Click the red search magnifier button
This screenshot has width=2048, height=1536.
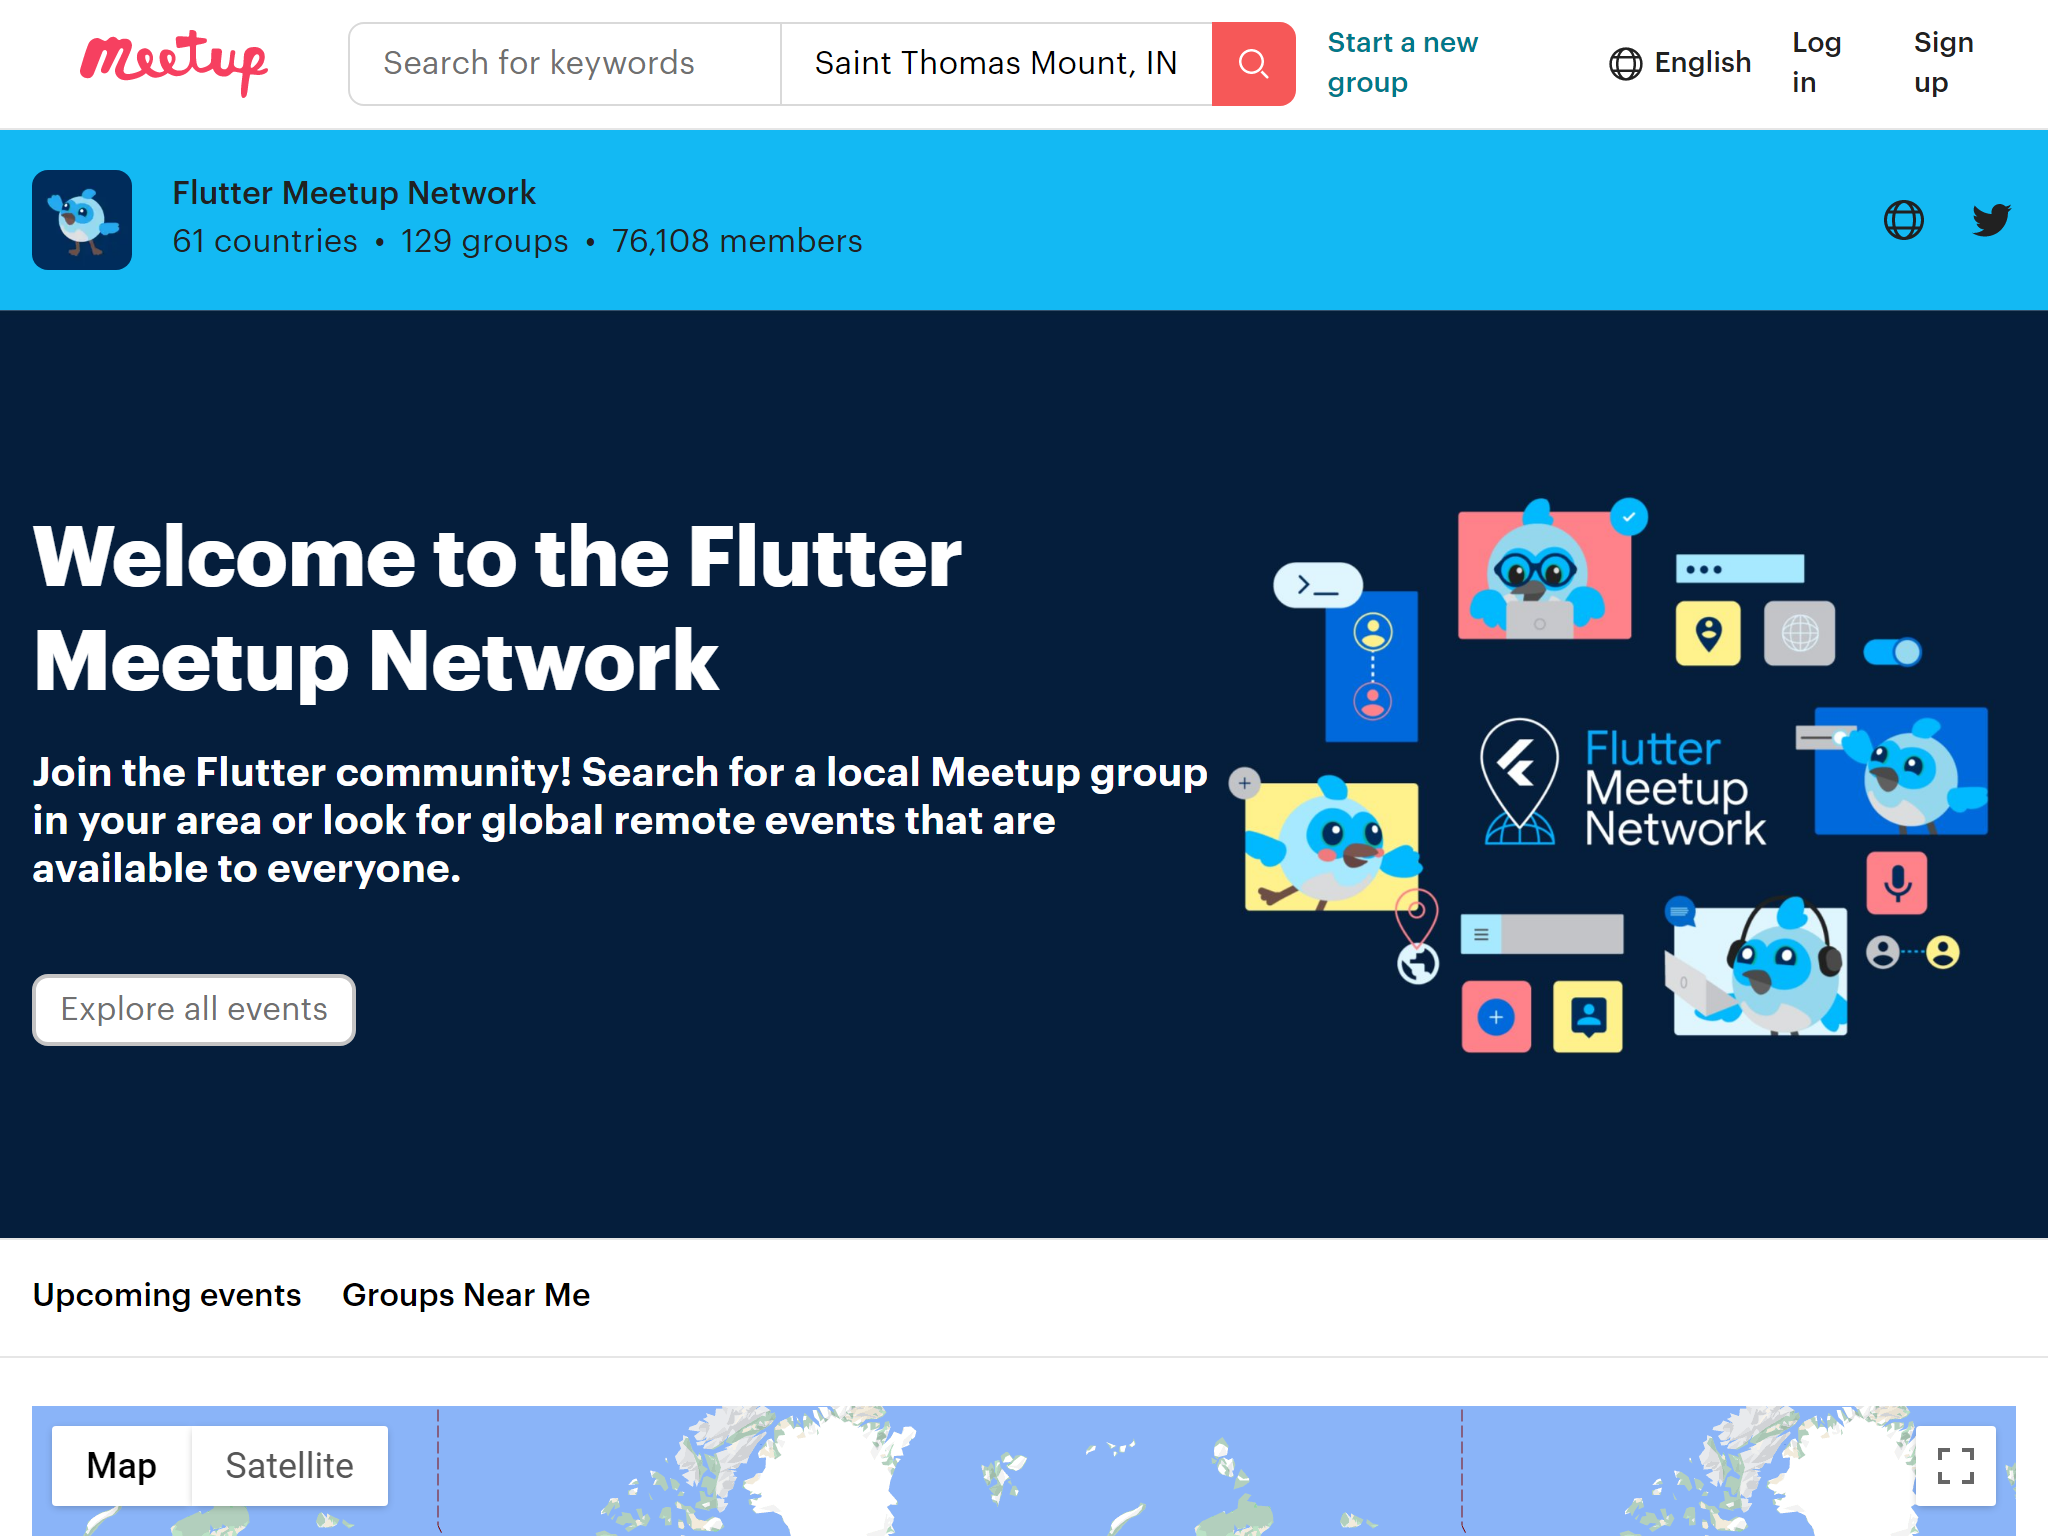(1253, 64)
